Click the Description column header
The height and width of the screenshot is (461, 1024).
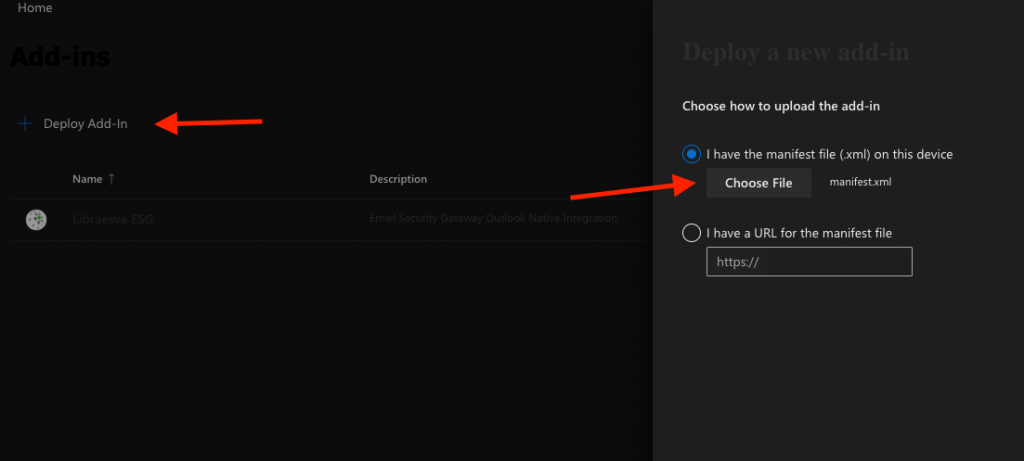tap(398, 179)
